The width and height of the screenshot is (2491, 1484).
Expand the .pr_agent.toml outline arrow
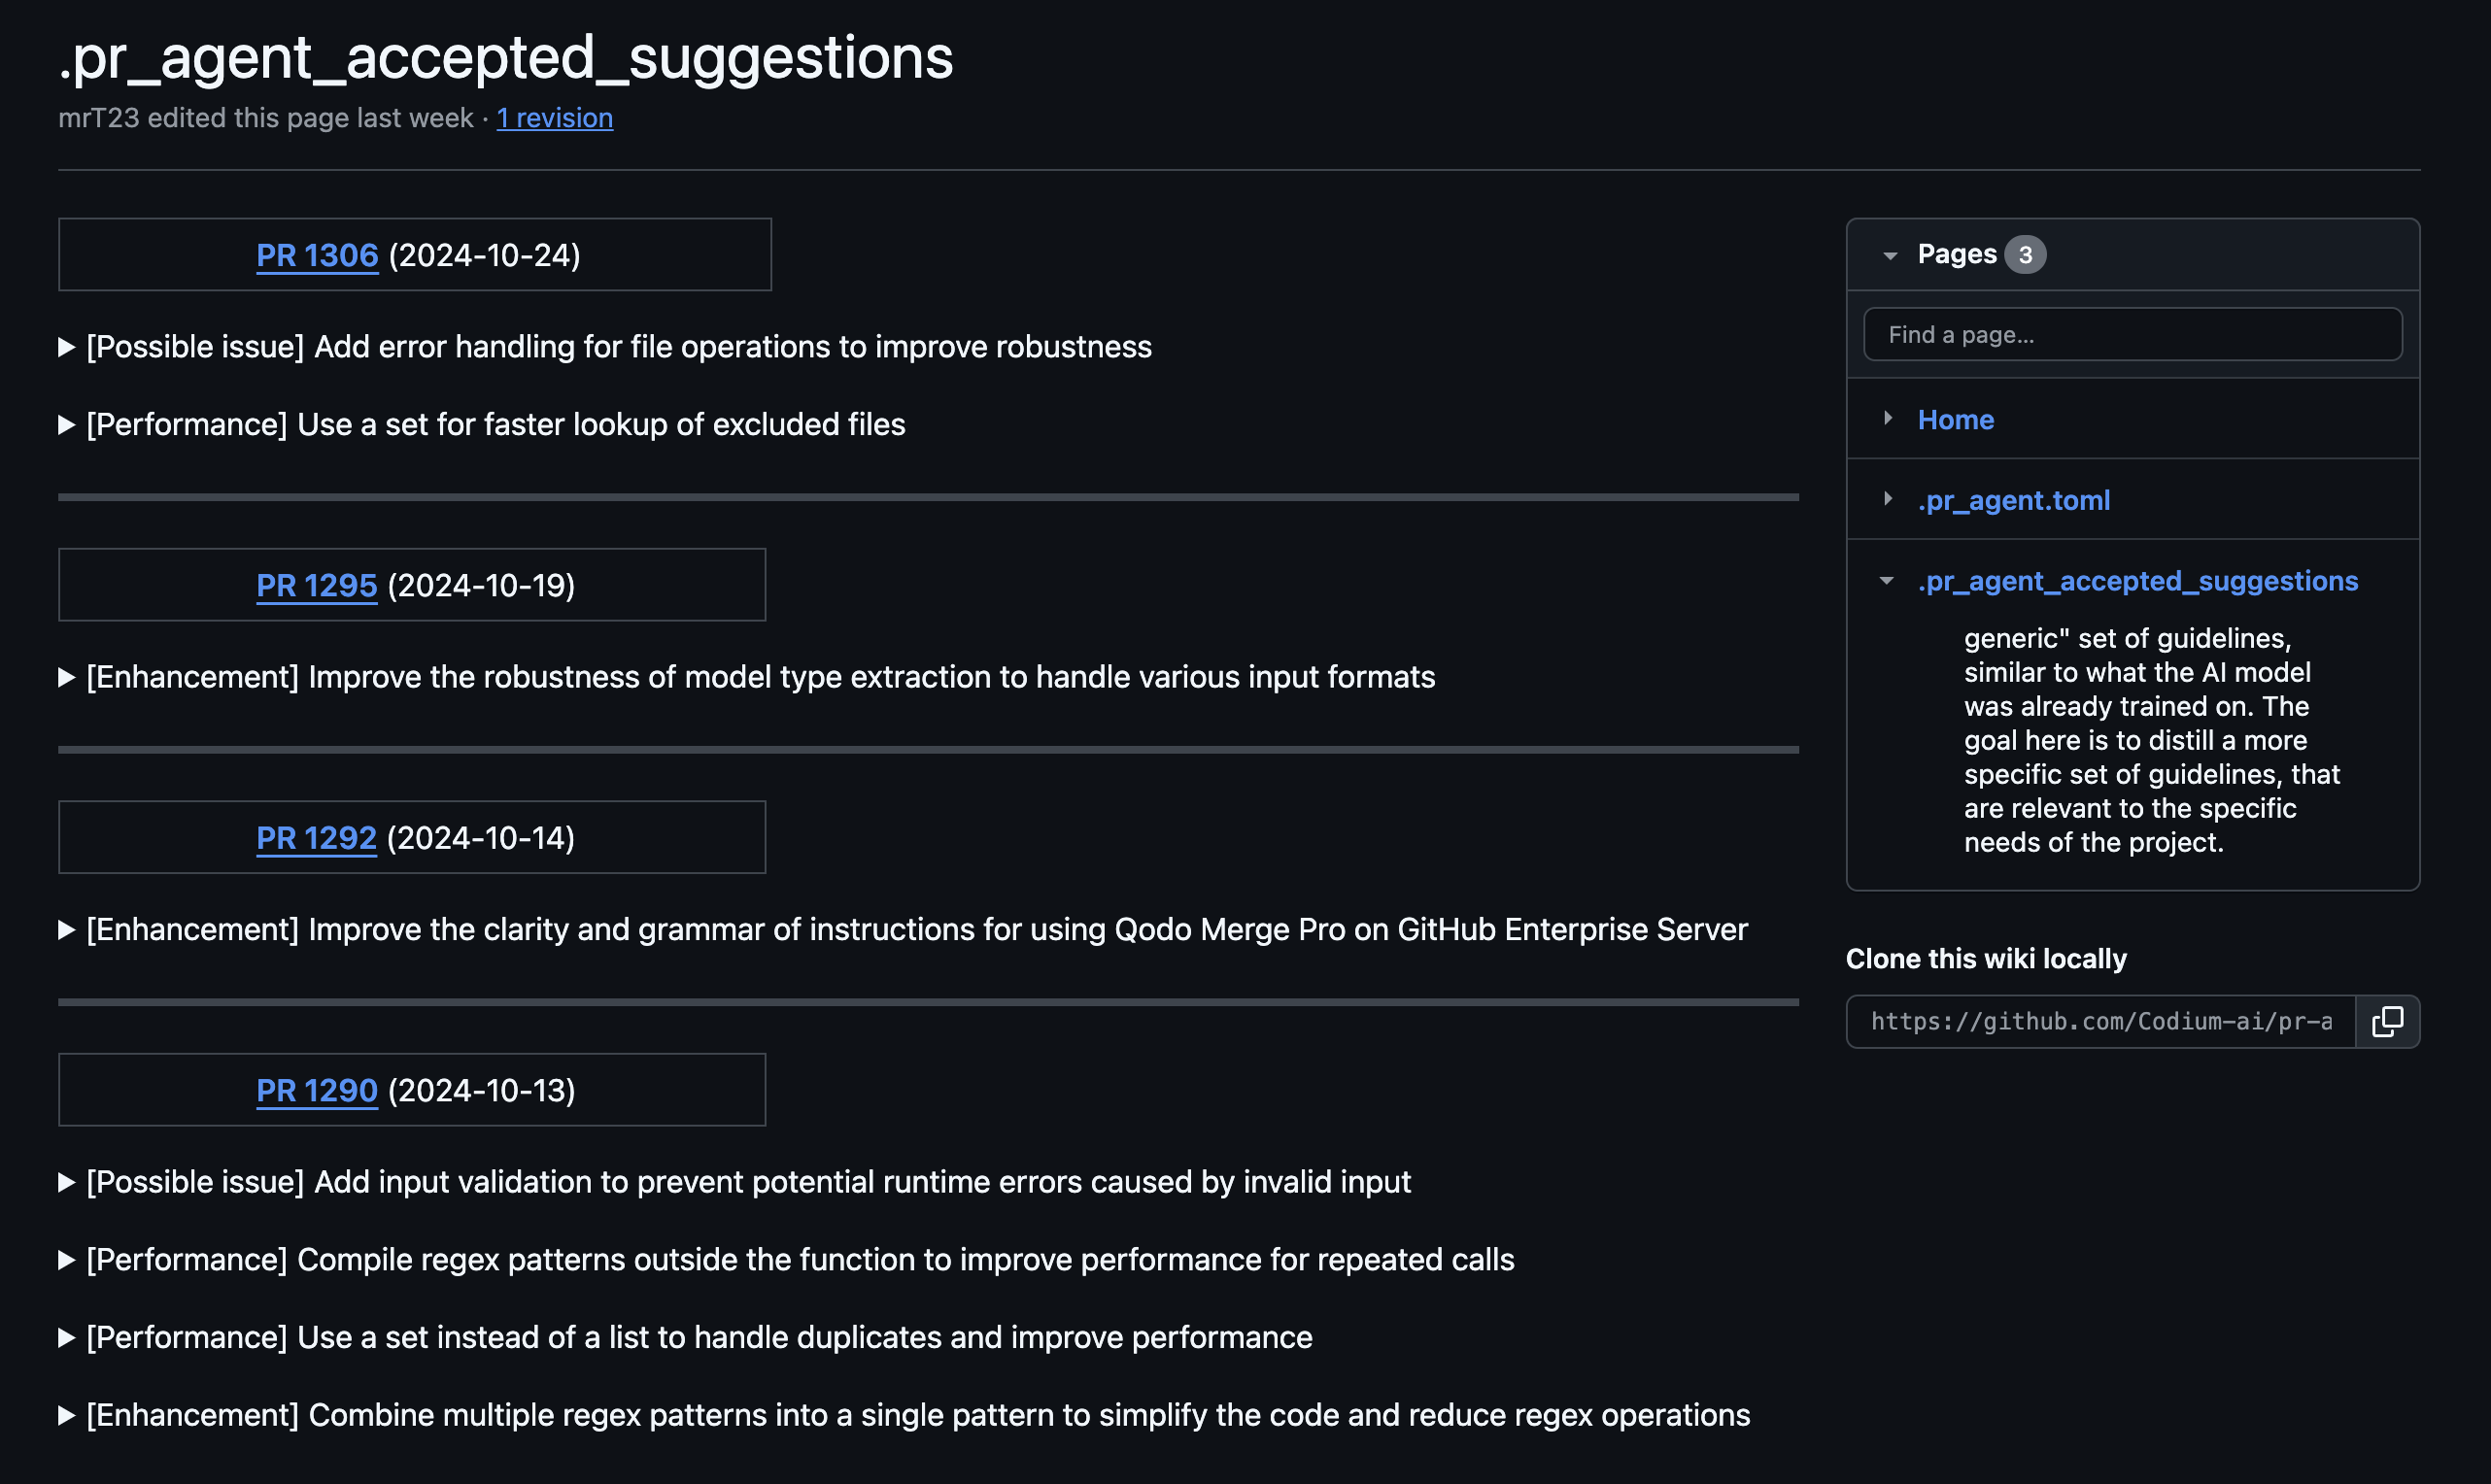(1888, 499)
